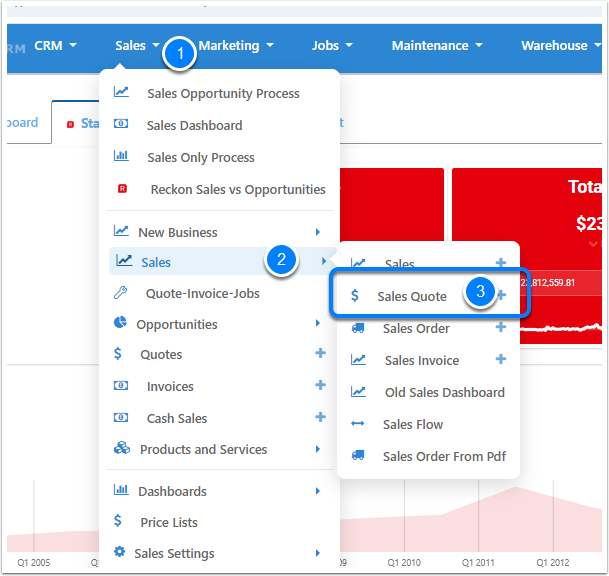Open the Sales menu in navbar
The width and height of the screenshot is (609, 576).
click(x=137, y=45)
